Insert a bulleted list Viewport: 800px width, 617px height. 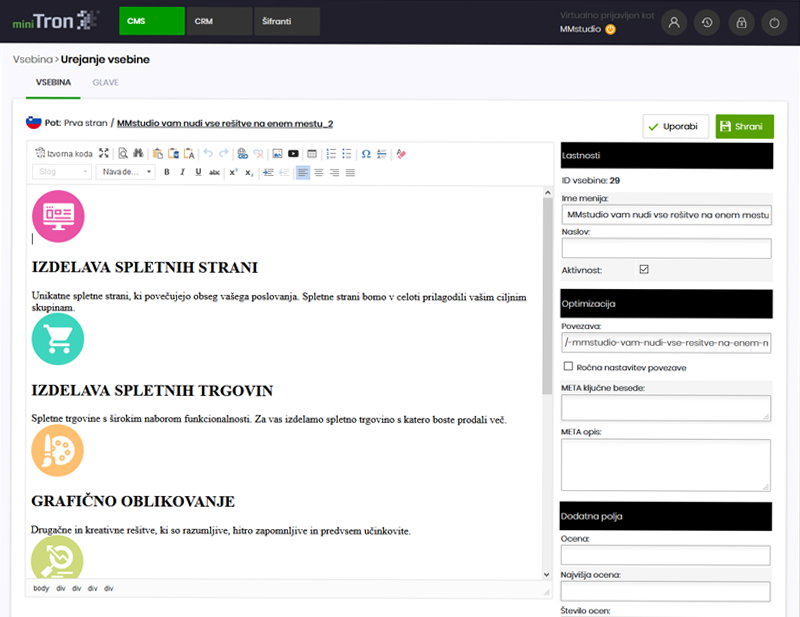coord(347,153)
